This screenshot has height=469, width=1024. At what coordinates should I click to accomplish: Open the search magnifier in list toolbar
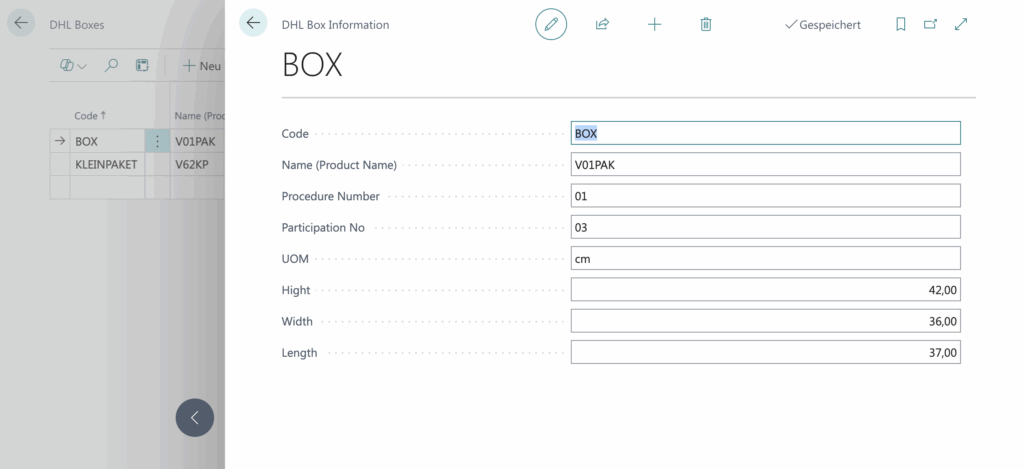pos(112,65)
